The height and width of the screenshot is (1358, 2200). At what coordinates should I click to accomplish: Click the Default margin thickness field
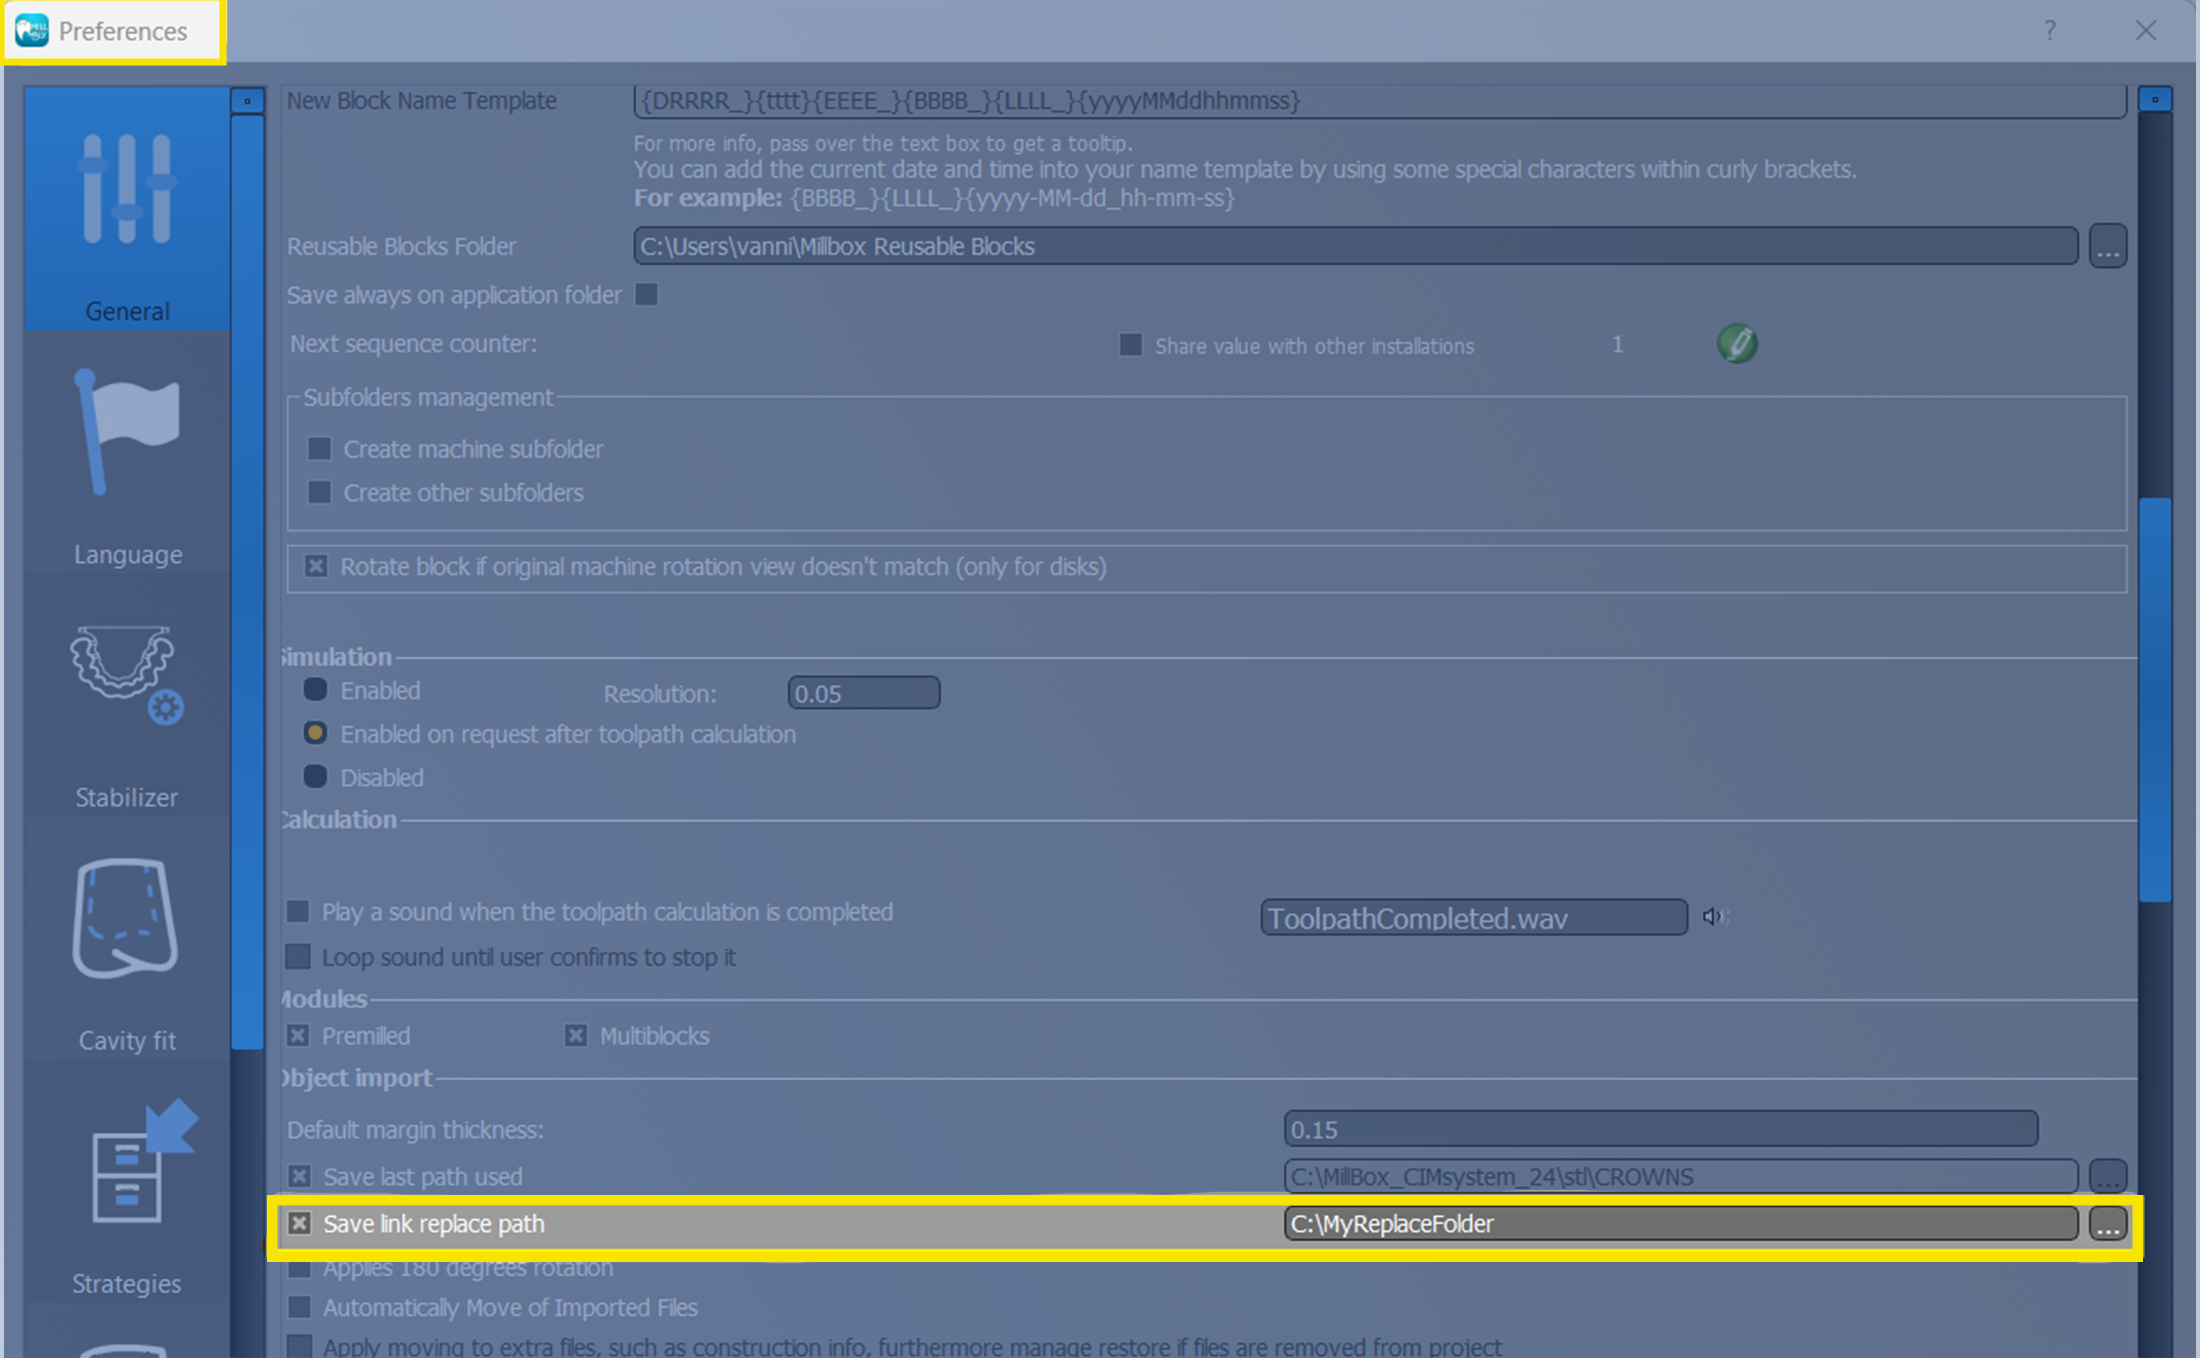click(x=1660, y=1129)
